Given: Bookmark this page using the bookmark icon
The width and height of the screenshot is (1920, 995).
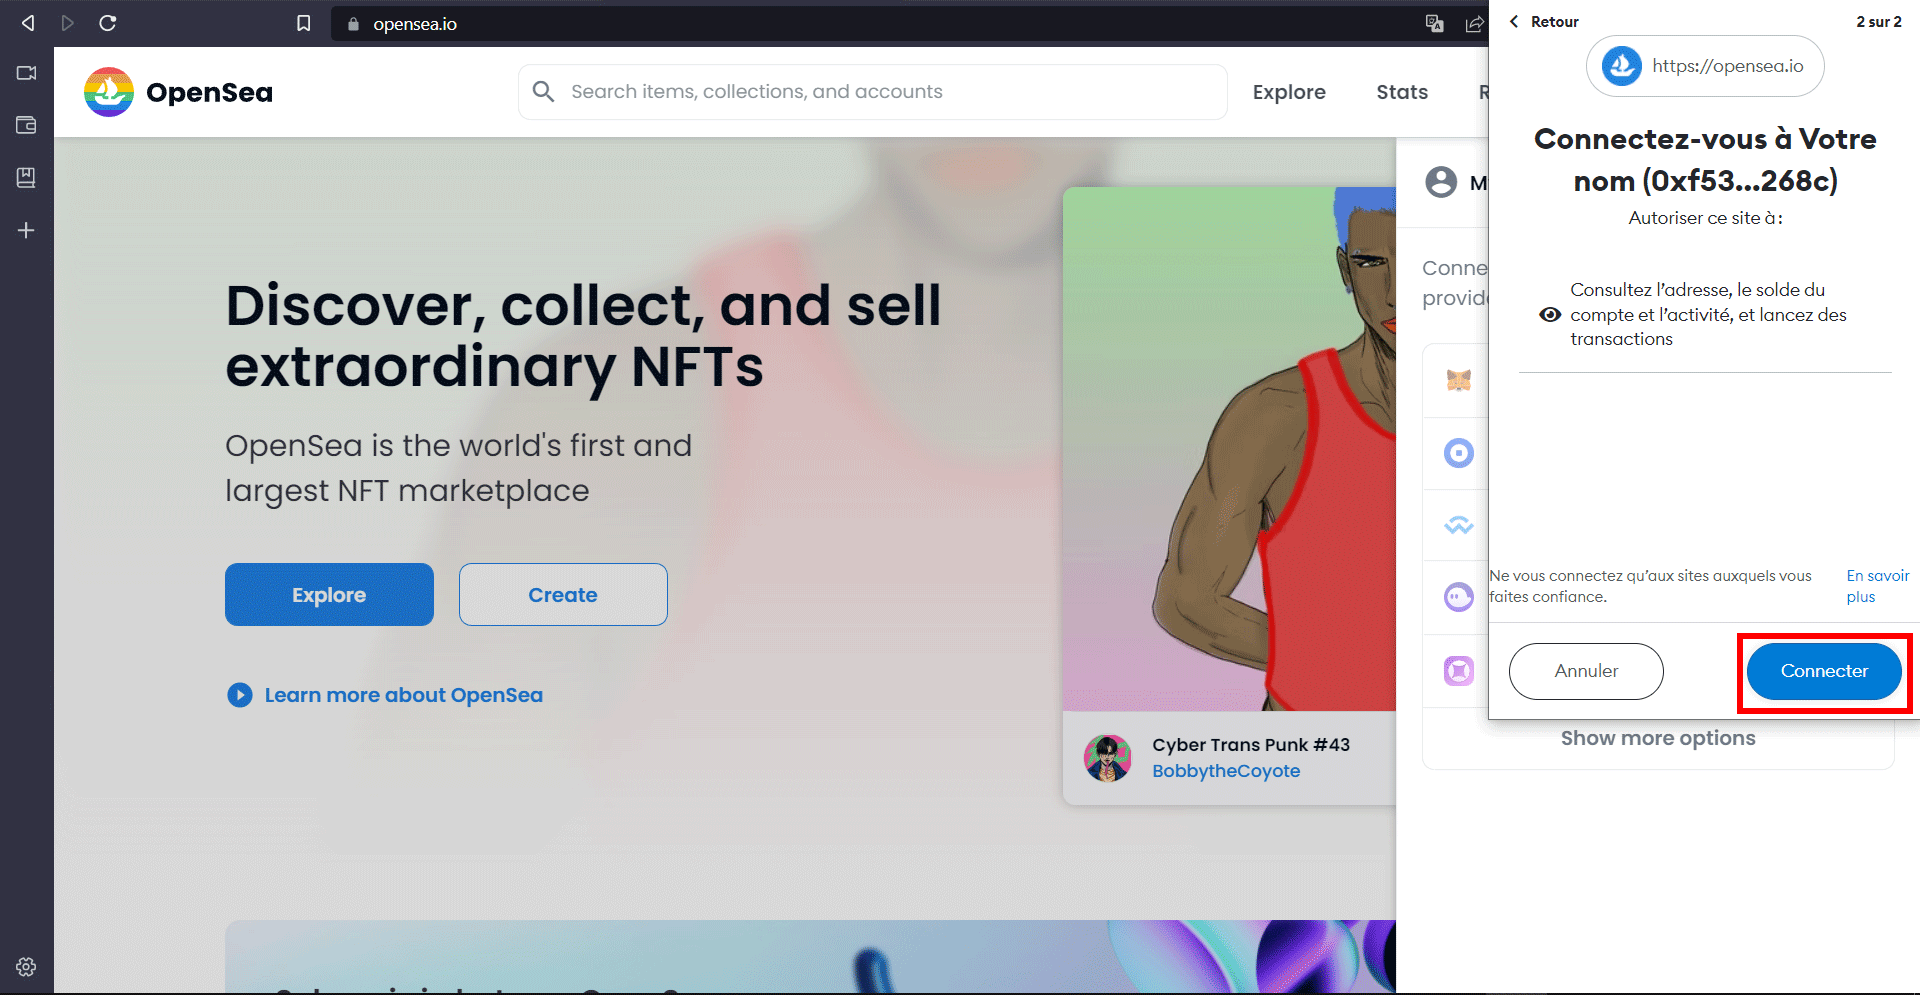Looking at the screenshot, I should pos(304,23).
